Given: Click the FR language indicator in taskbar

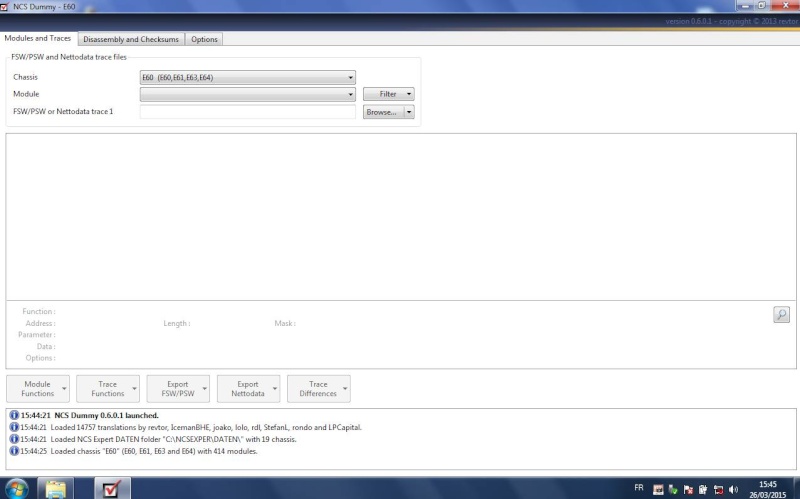Looking at the screenshot, I should pyautogui.click(x=639, y=488).
